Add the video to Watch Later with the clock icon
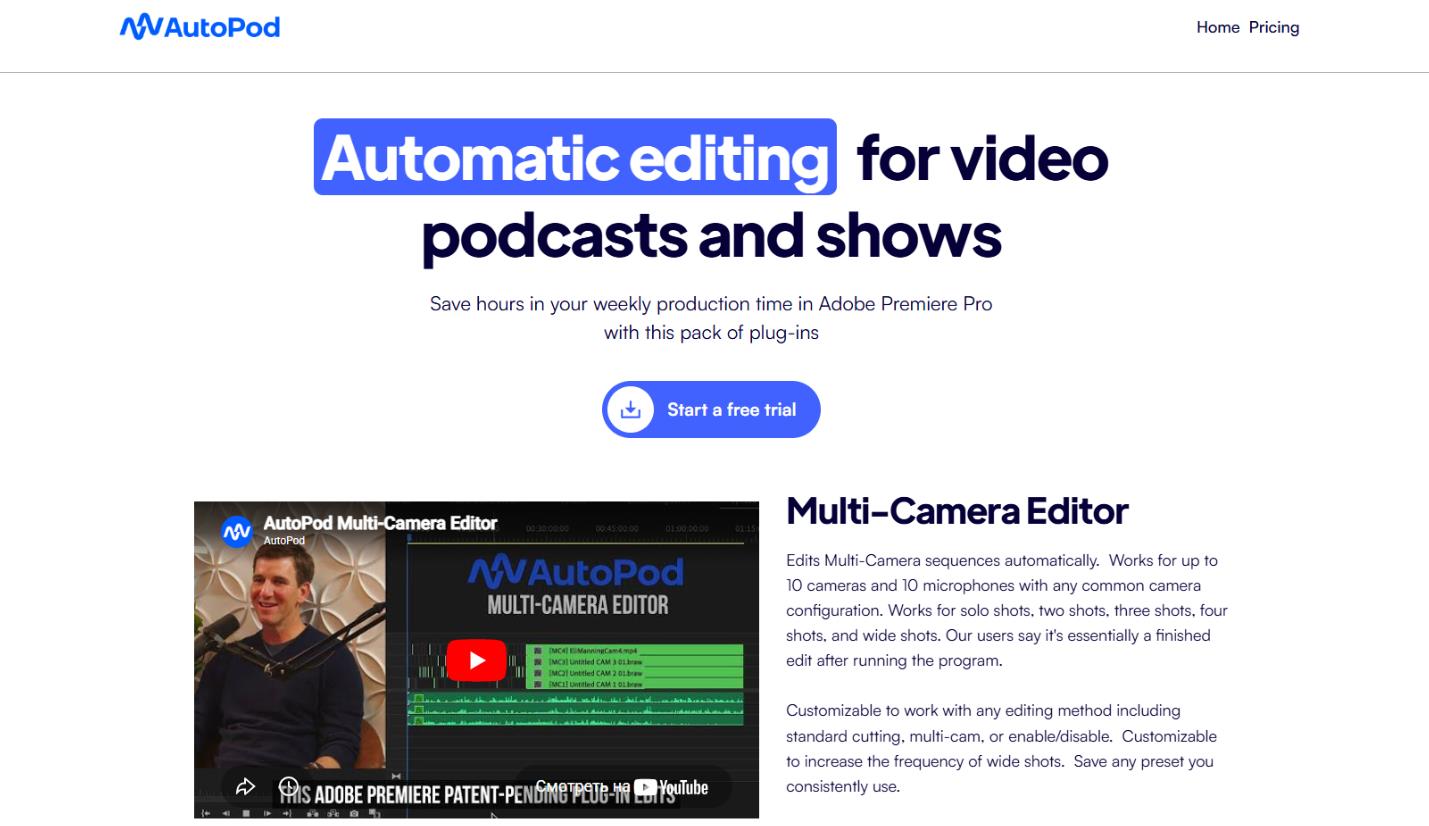Viewport: 1429px width, 826px height. coord(288,787)
